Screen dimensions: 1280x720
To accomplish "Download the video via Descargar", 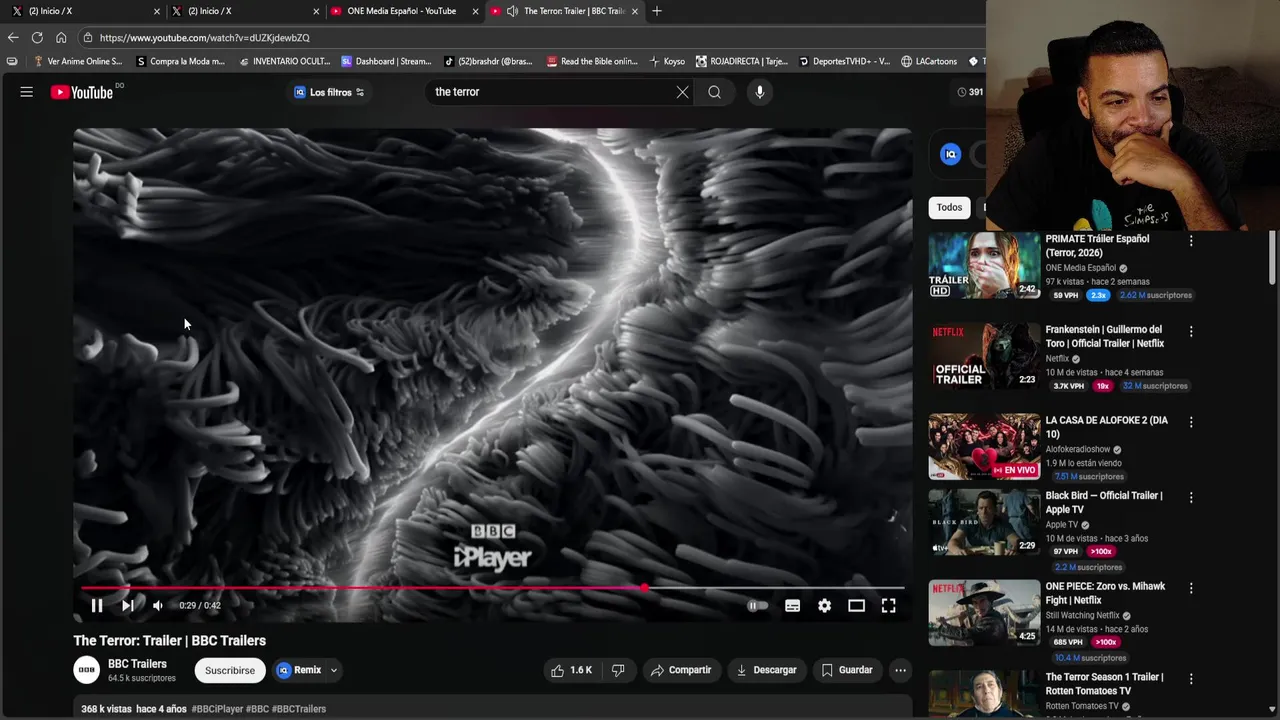I will pyautogui.click(x=766, y=670).
